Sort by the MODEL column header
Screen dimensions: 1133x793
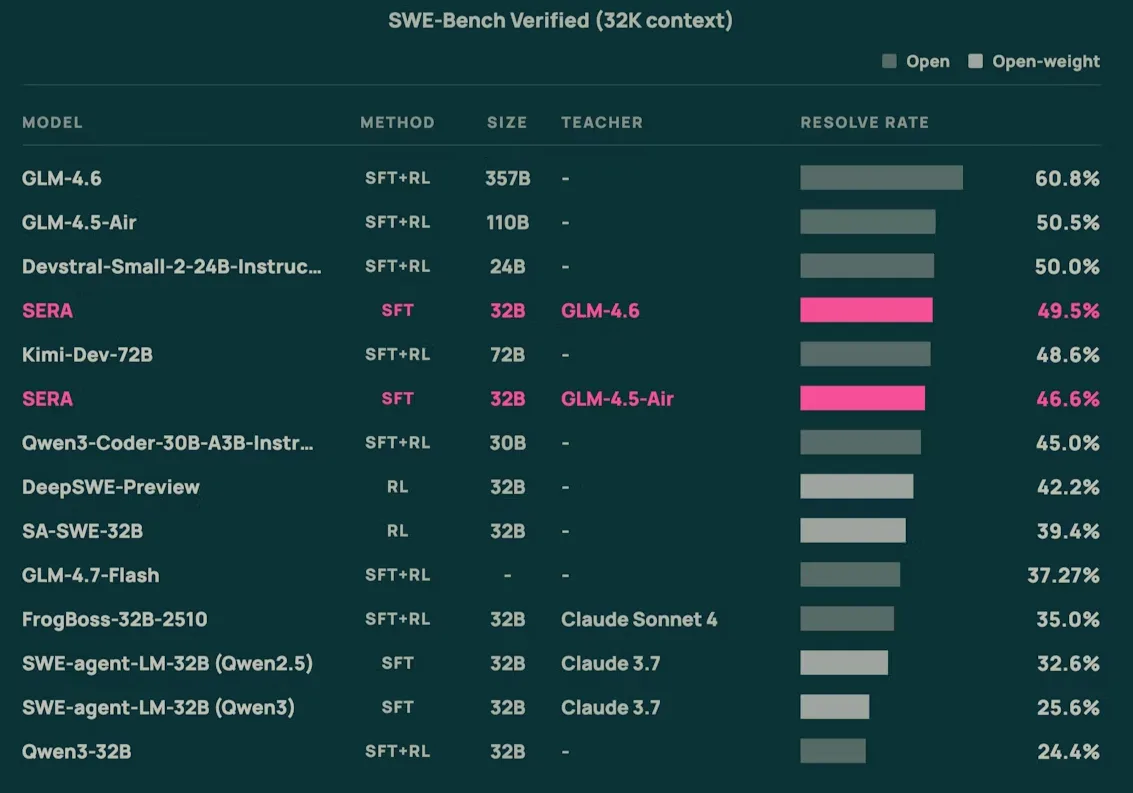[x=52, y=123]
